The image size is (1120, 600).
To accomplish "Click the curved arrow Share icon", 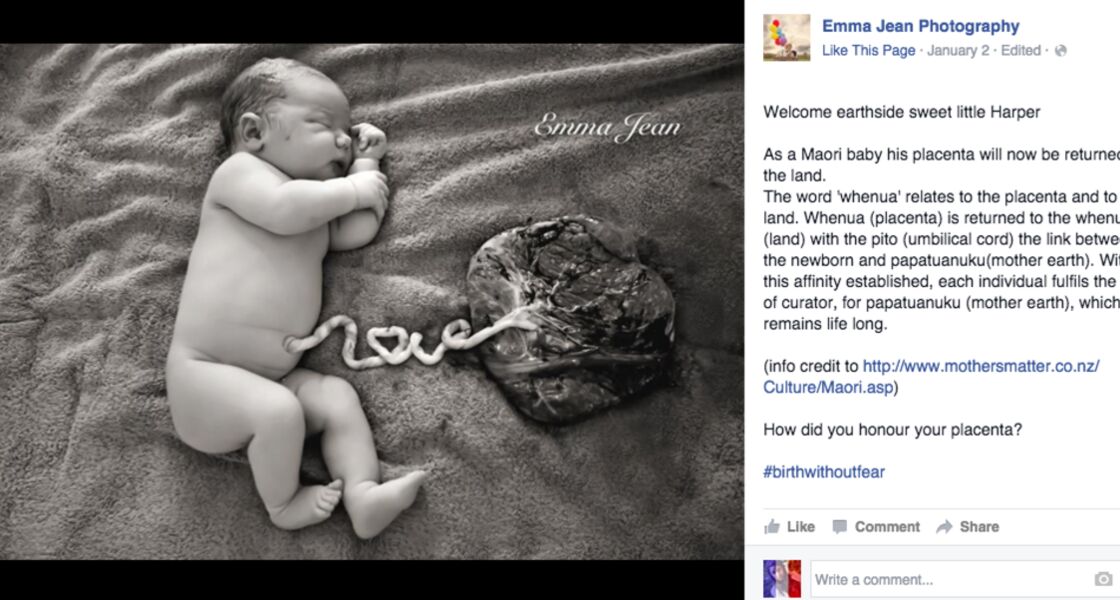I will click(x=944, y=527).
